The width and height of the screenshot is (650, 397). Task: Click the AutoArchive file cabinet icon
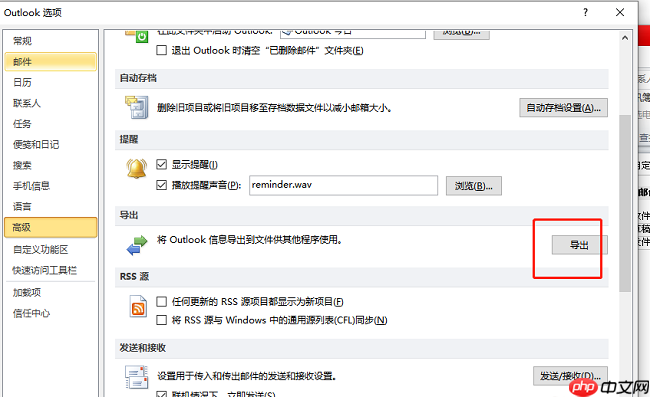pos(137,107)
